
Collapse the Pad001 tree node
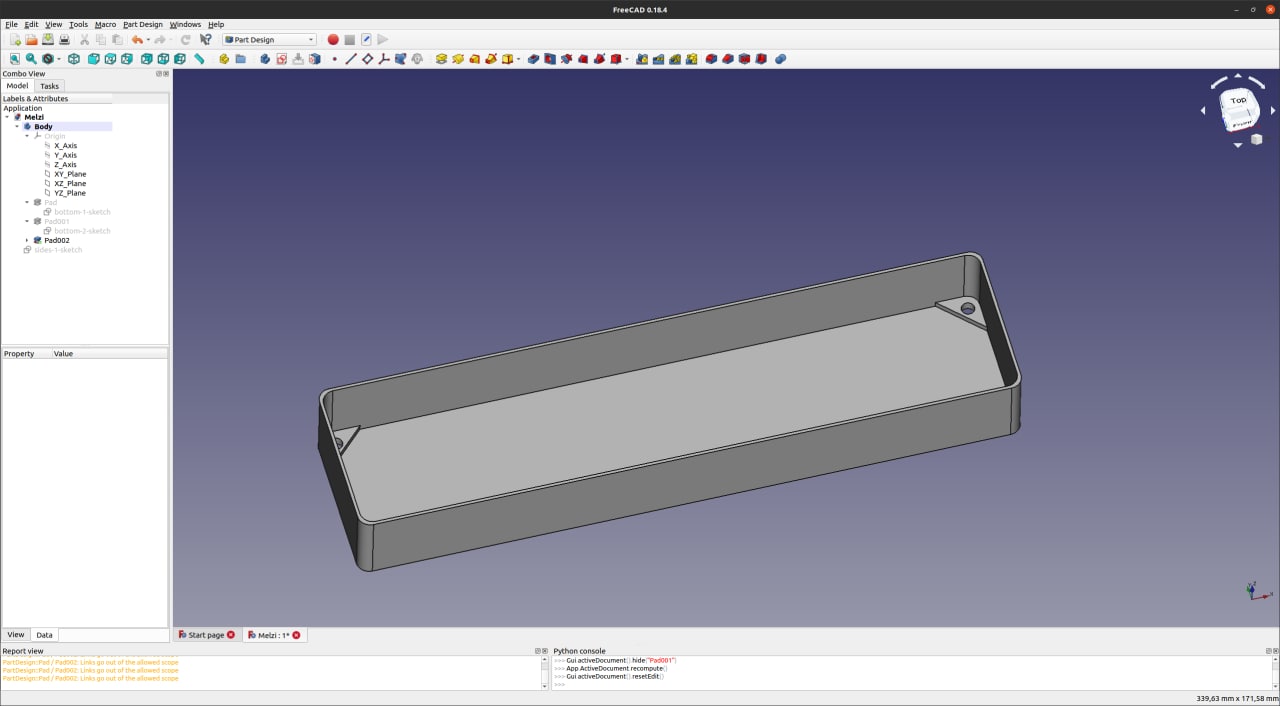(27, 221)
